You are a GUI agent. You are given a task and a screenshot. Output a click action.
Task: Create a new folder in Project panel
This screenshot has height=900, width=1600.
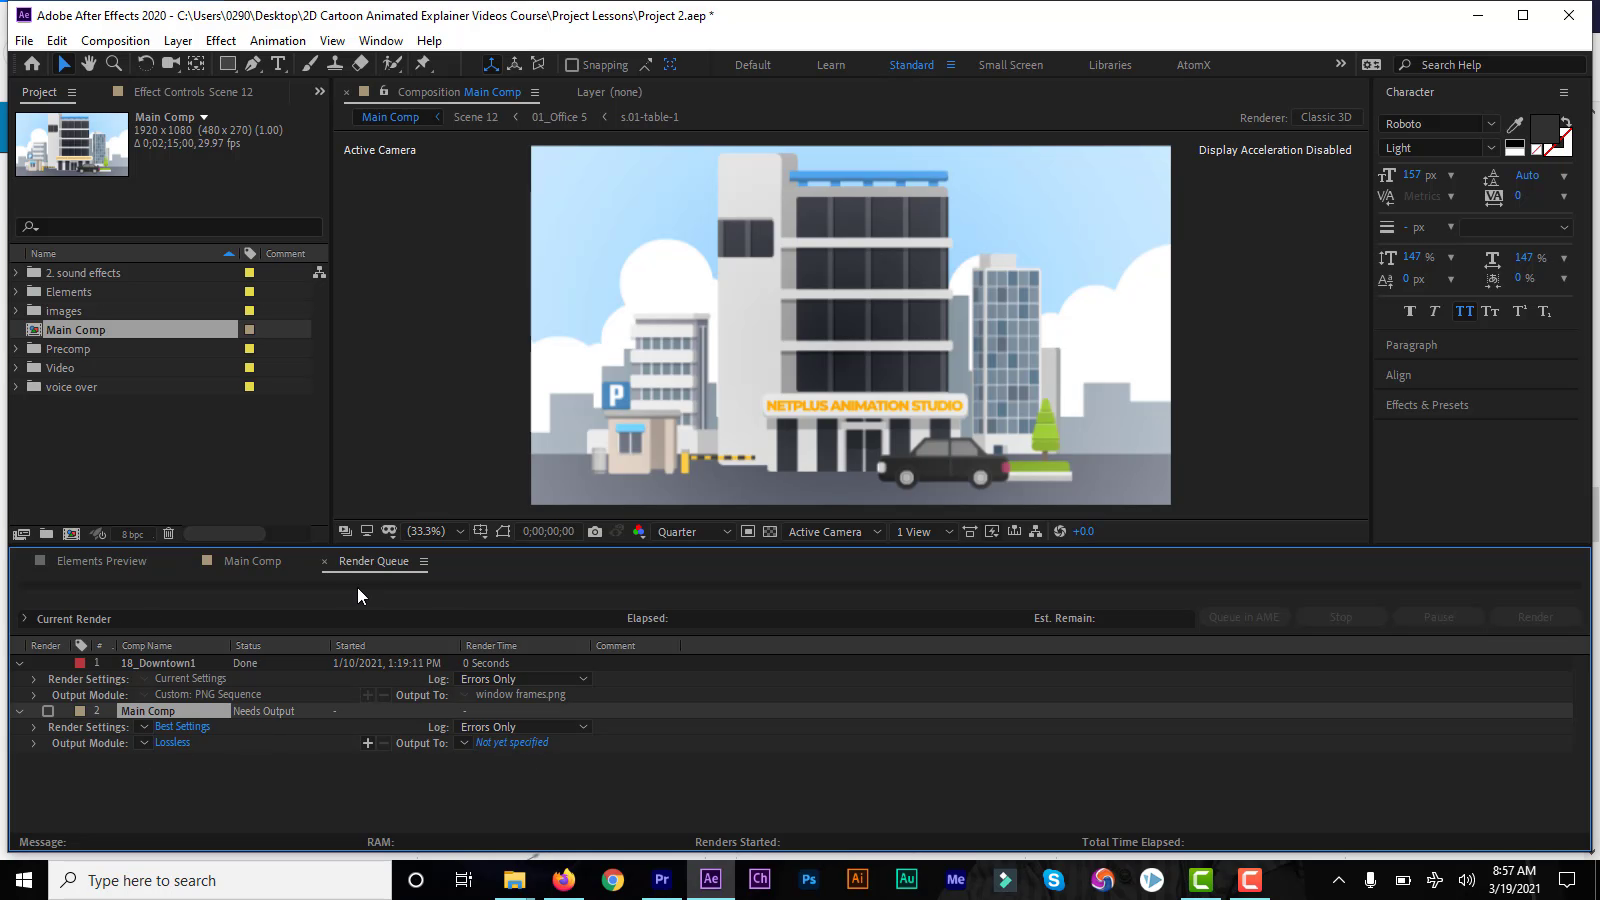click(x=46, y=534)
